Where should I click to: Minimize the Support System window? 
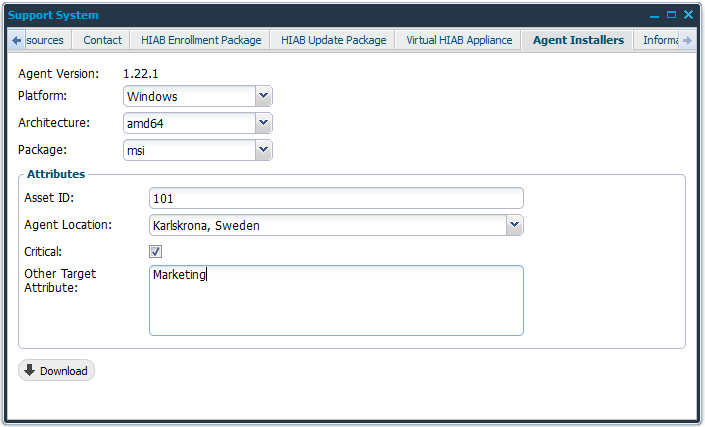pyautogui.click(x=655, y=15)
